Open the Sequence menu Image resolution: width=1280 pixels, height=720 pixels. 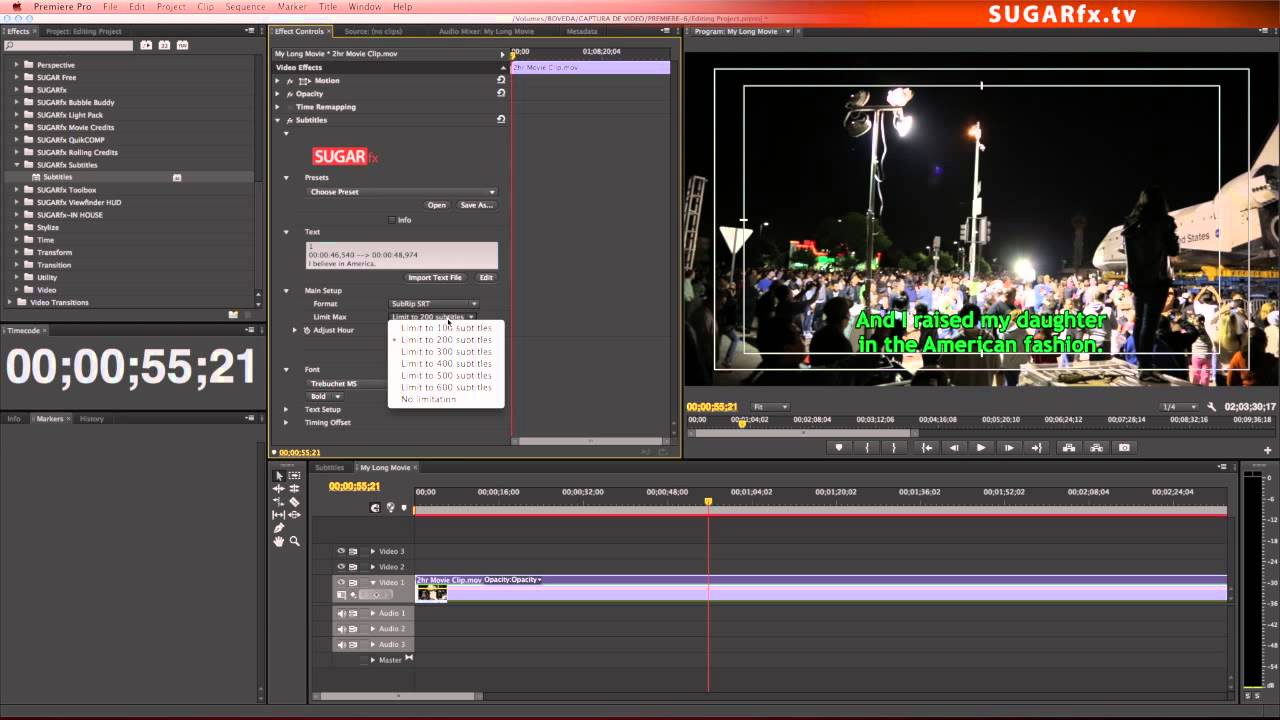pos(245,7)
